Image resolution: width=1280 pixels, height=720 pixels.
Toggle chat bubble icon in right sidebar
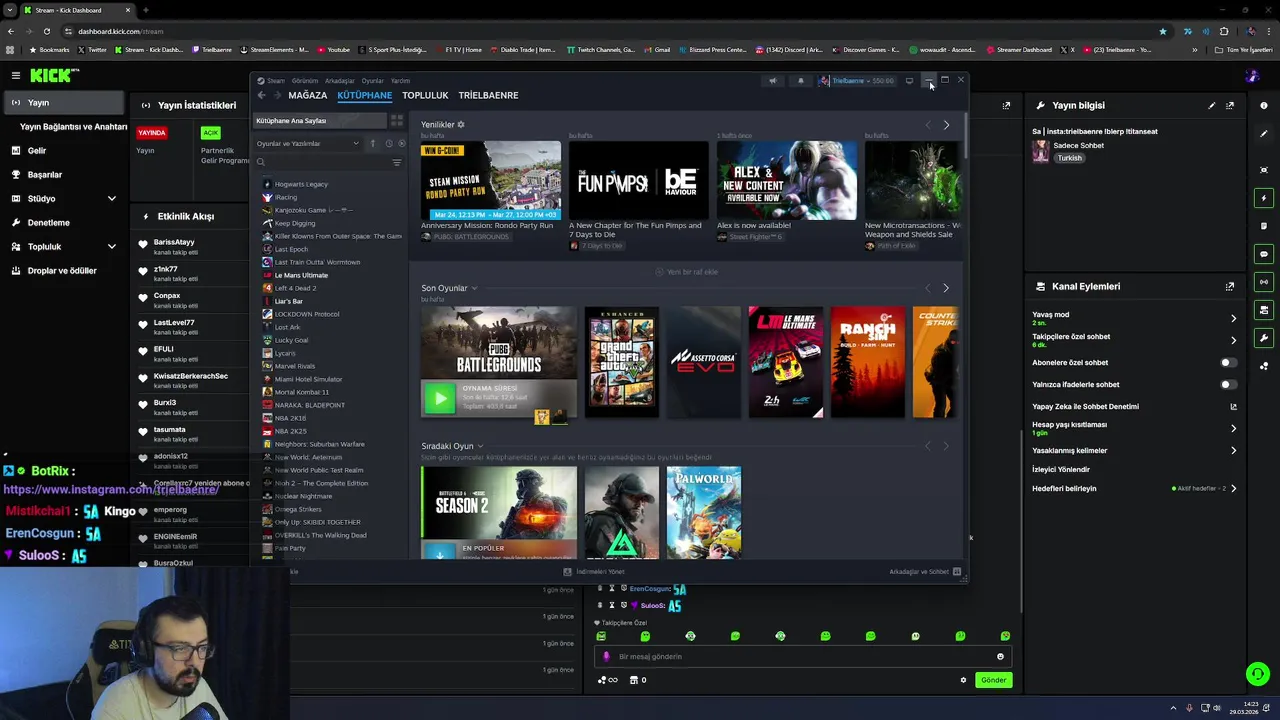click(x=1264, y=254)
